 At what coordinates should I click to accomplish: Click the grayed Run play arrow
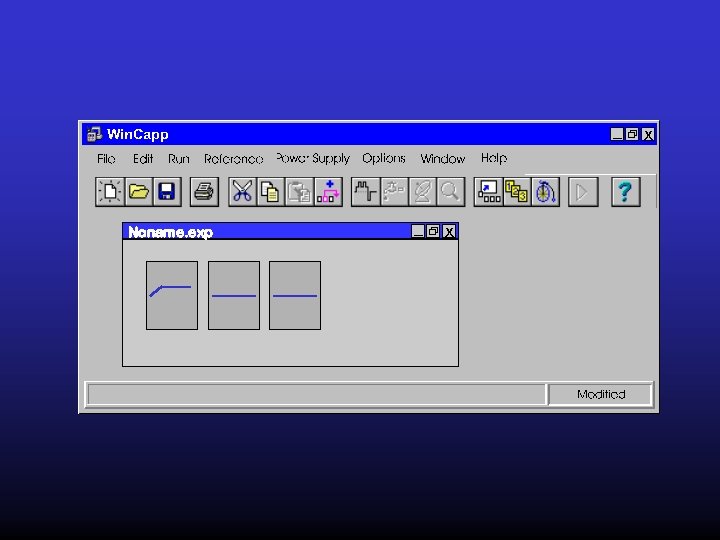point(583,191)
